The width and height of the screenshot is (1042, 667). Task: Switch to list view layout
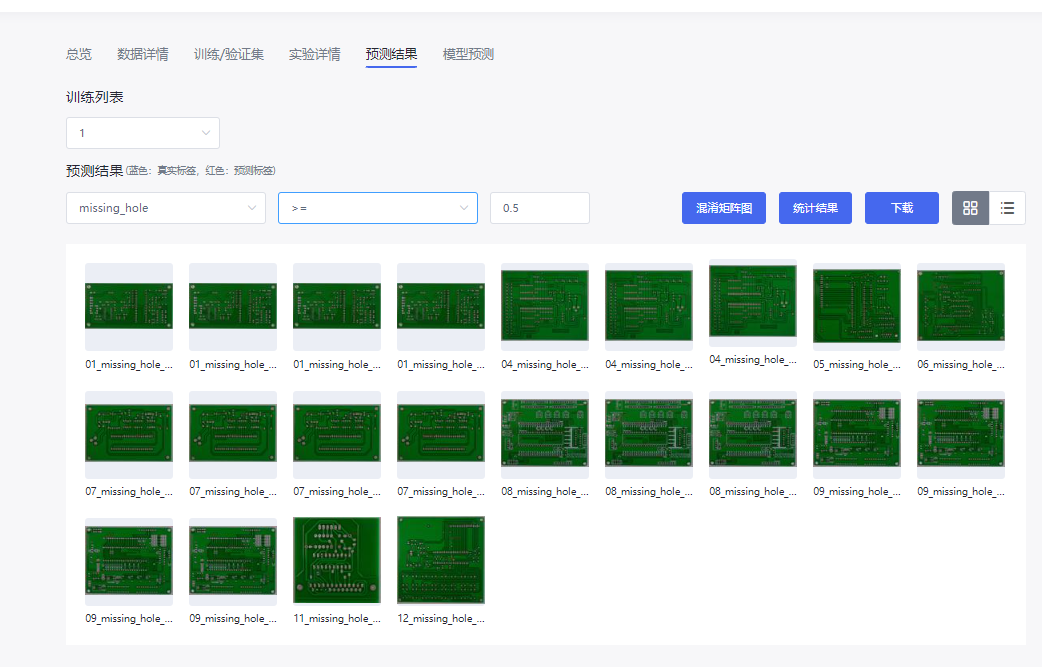1007,208
